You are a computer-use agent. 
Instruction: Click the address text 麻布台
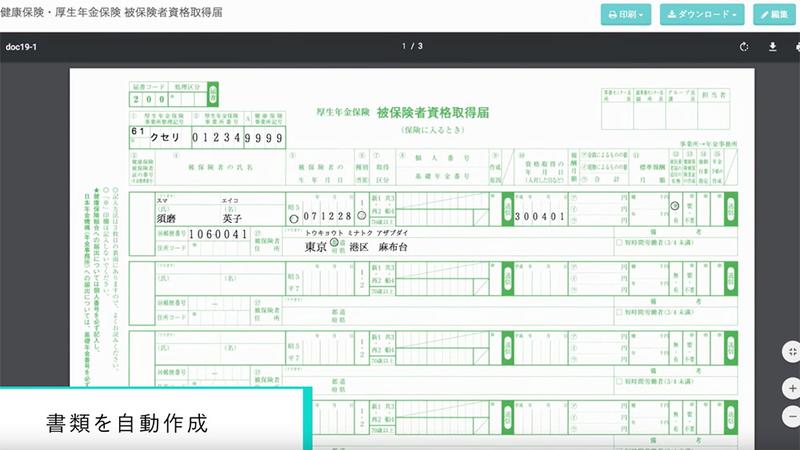(x=393, y=247)
